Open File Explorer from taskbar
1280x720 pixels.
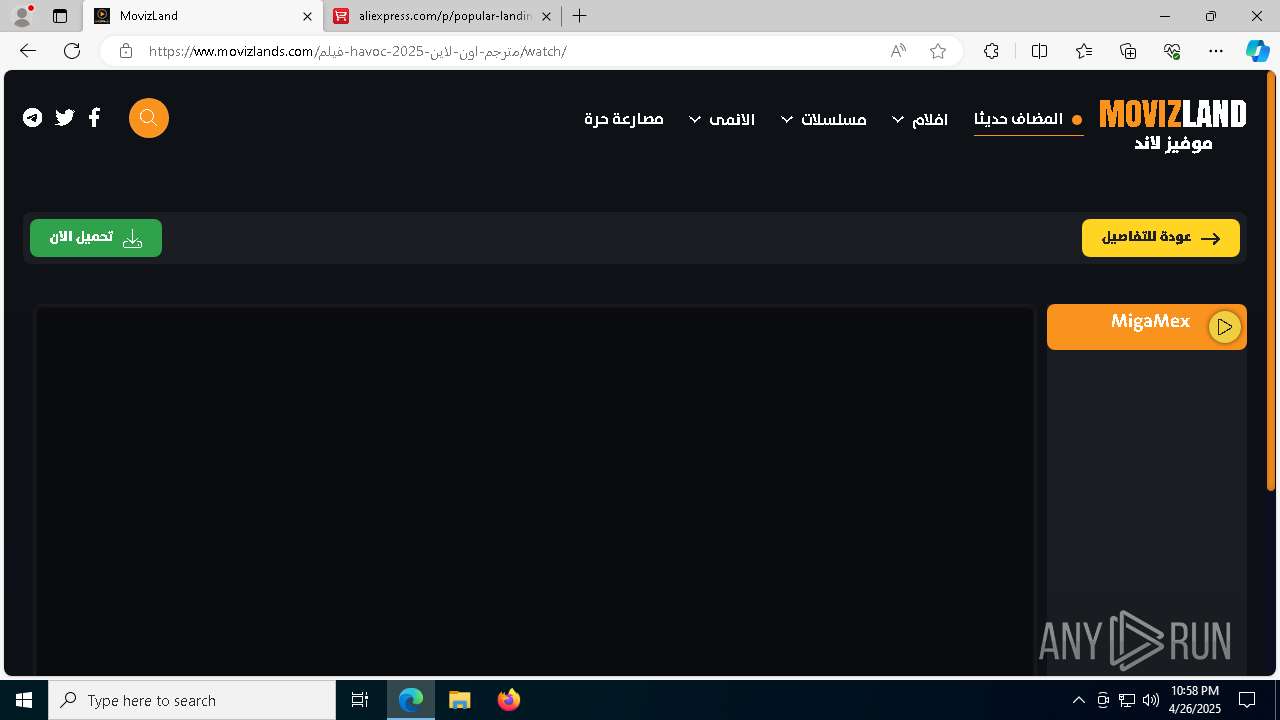click(x=459, y=700)
